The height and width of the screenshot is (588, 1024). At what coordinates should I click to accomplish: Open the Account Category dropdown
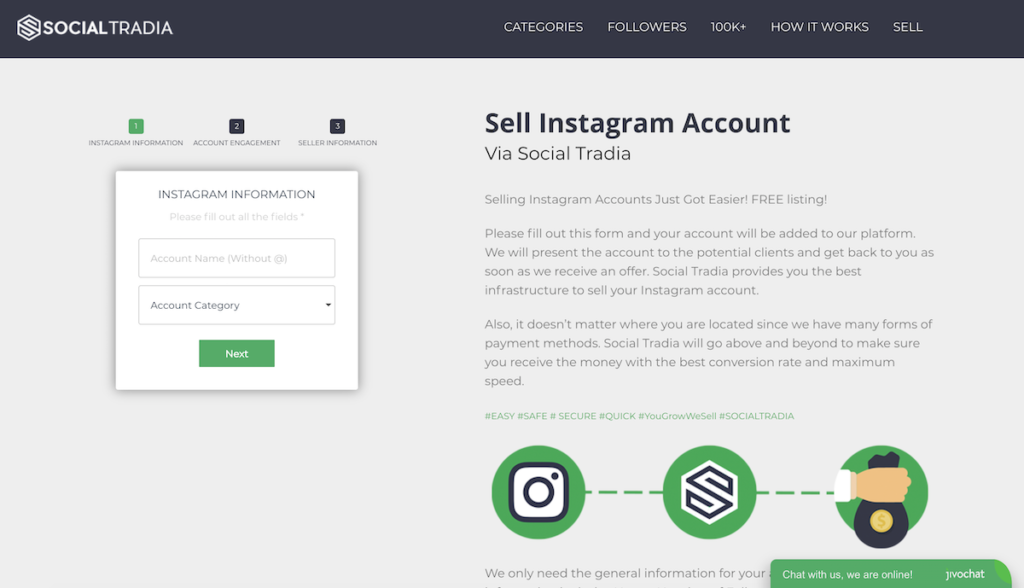point(236,304)
